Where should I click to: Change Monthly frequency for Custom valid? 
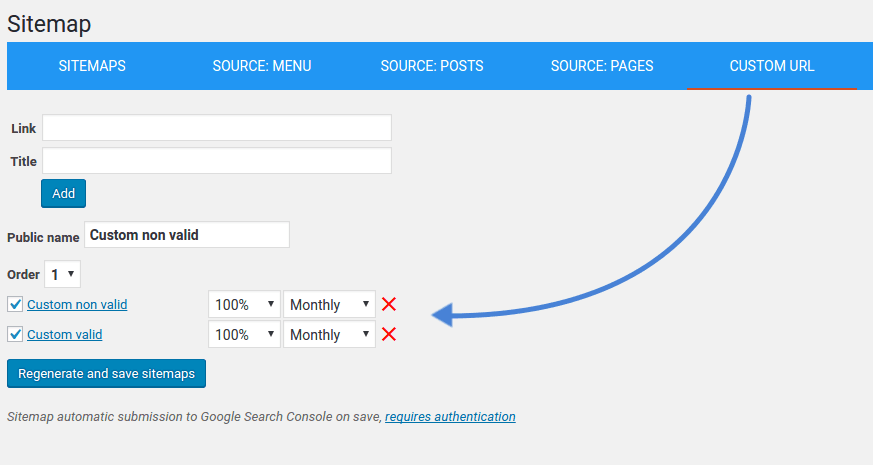pos(329,334)
